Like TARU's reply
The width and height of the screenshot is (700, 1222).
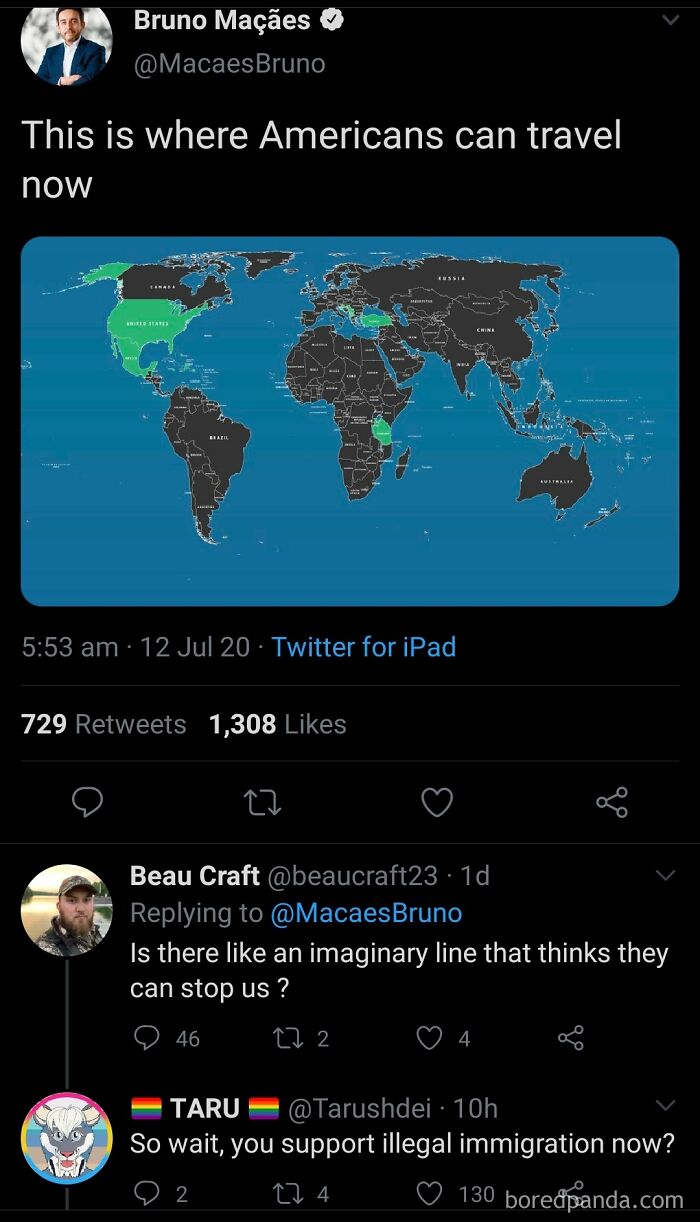tap(430, 1193)
